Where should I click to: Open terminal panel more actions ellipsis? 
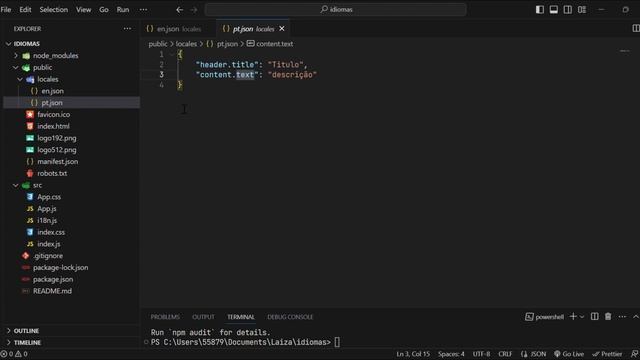pos(622,317)
